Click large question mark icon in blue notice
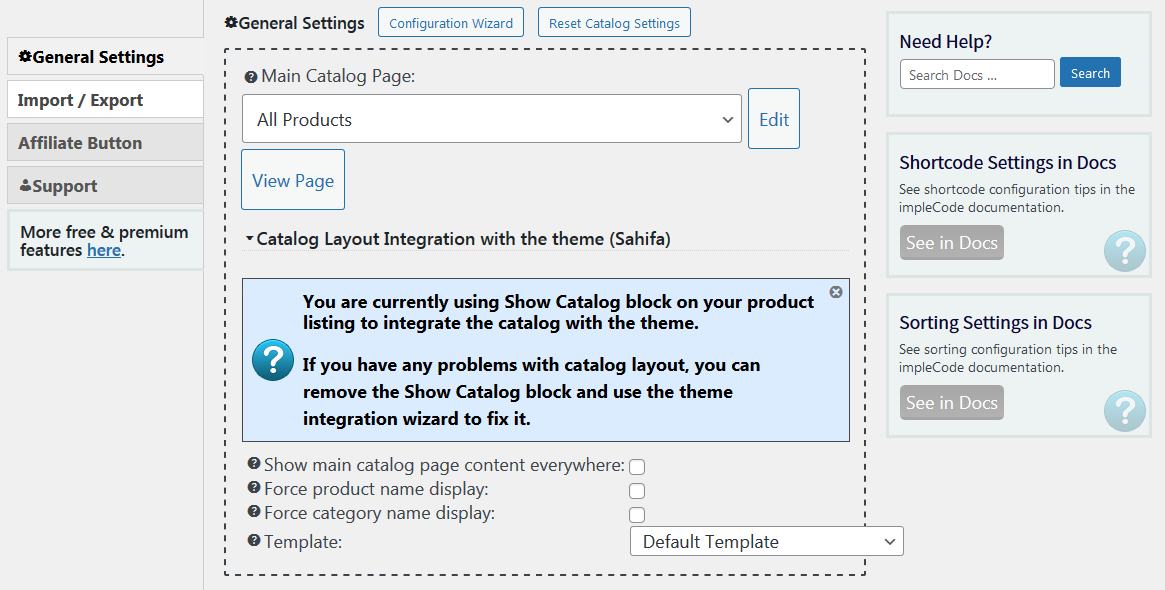 click(273, 360)
